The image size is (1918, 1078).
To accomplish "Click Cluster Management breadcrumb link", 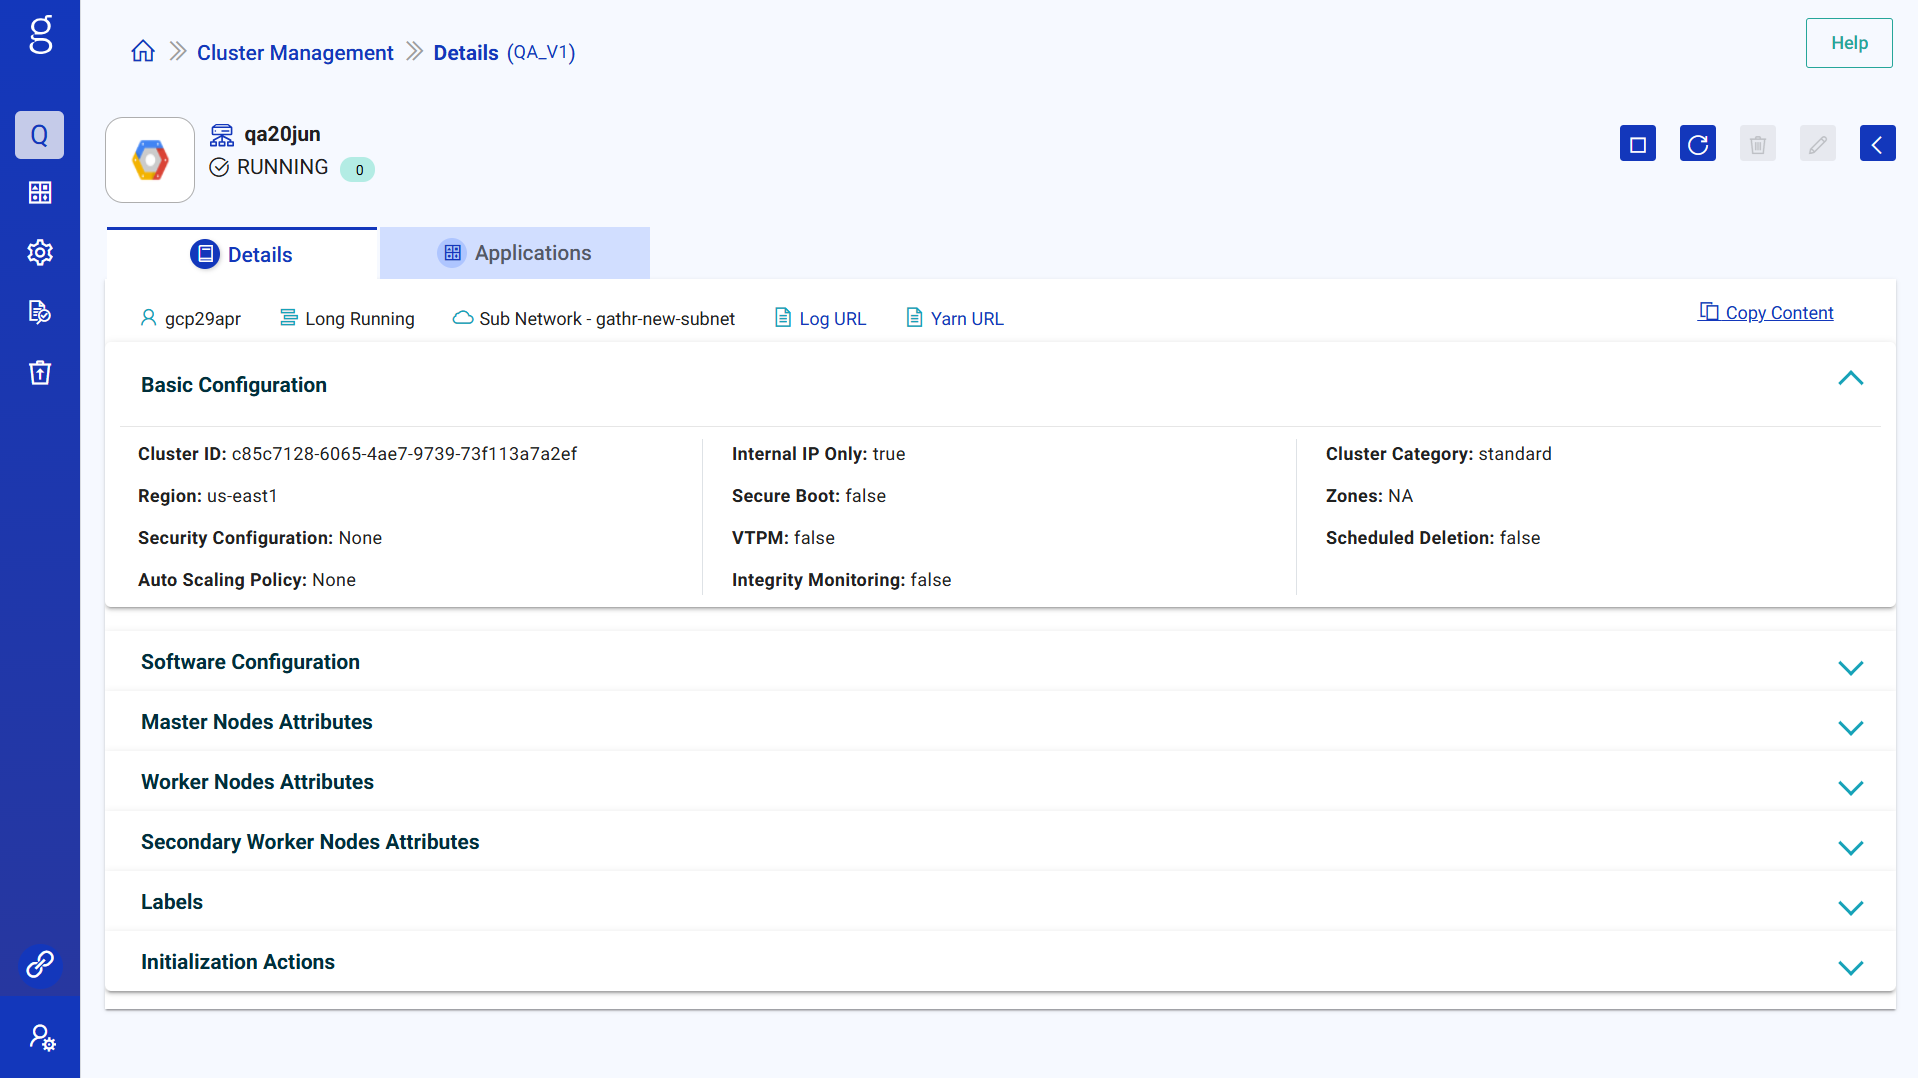I will [295, 52].
